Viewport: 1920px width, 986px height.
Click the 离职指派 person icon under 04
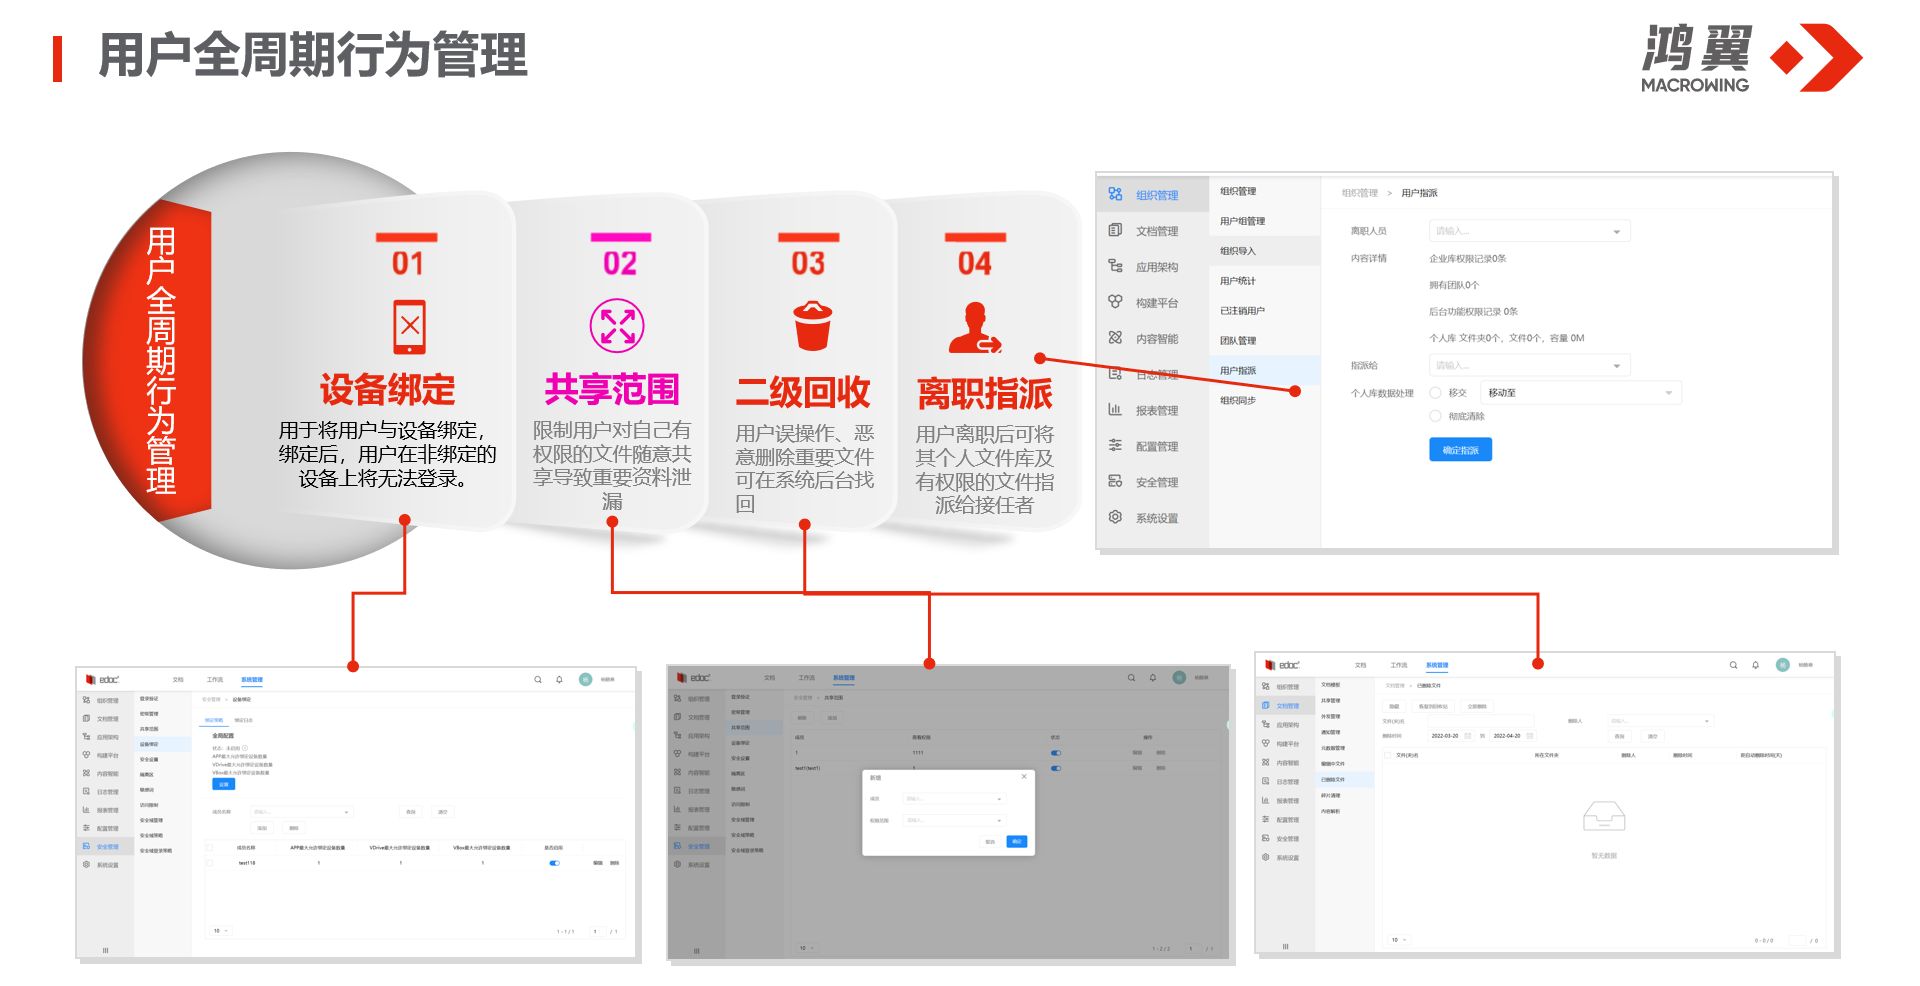pos(974,329)
